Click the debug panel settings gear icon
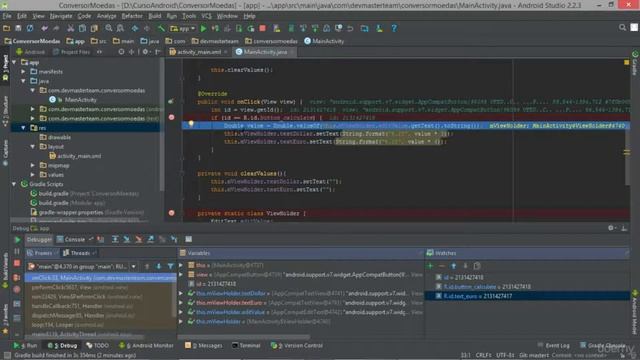This screenshot has height=360, width=640. click(611, 228)
